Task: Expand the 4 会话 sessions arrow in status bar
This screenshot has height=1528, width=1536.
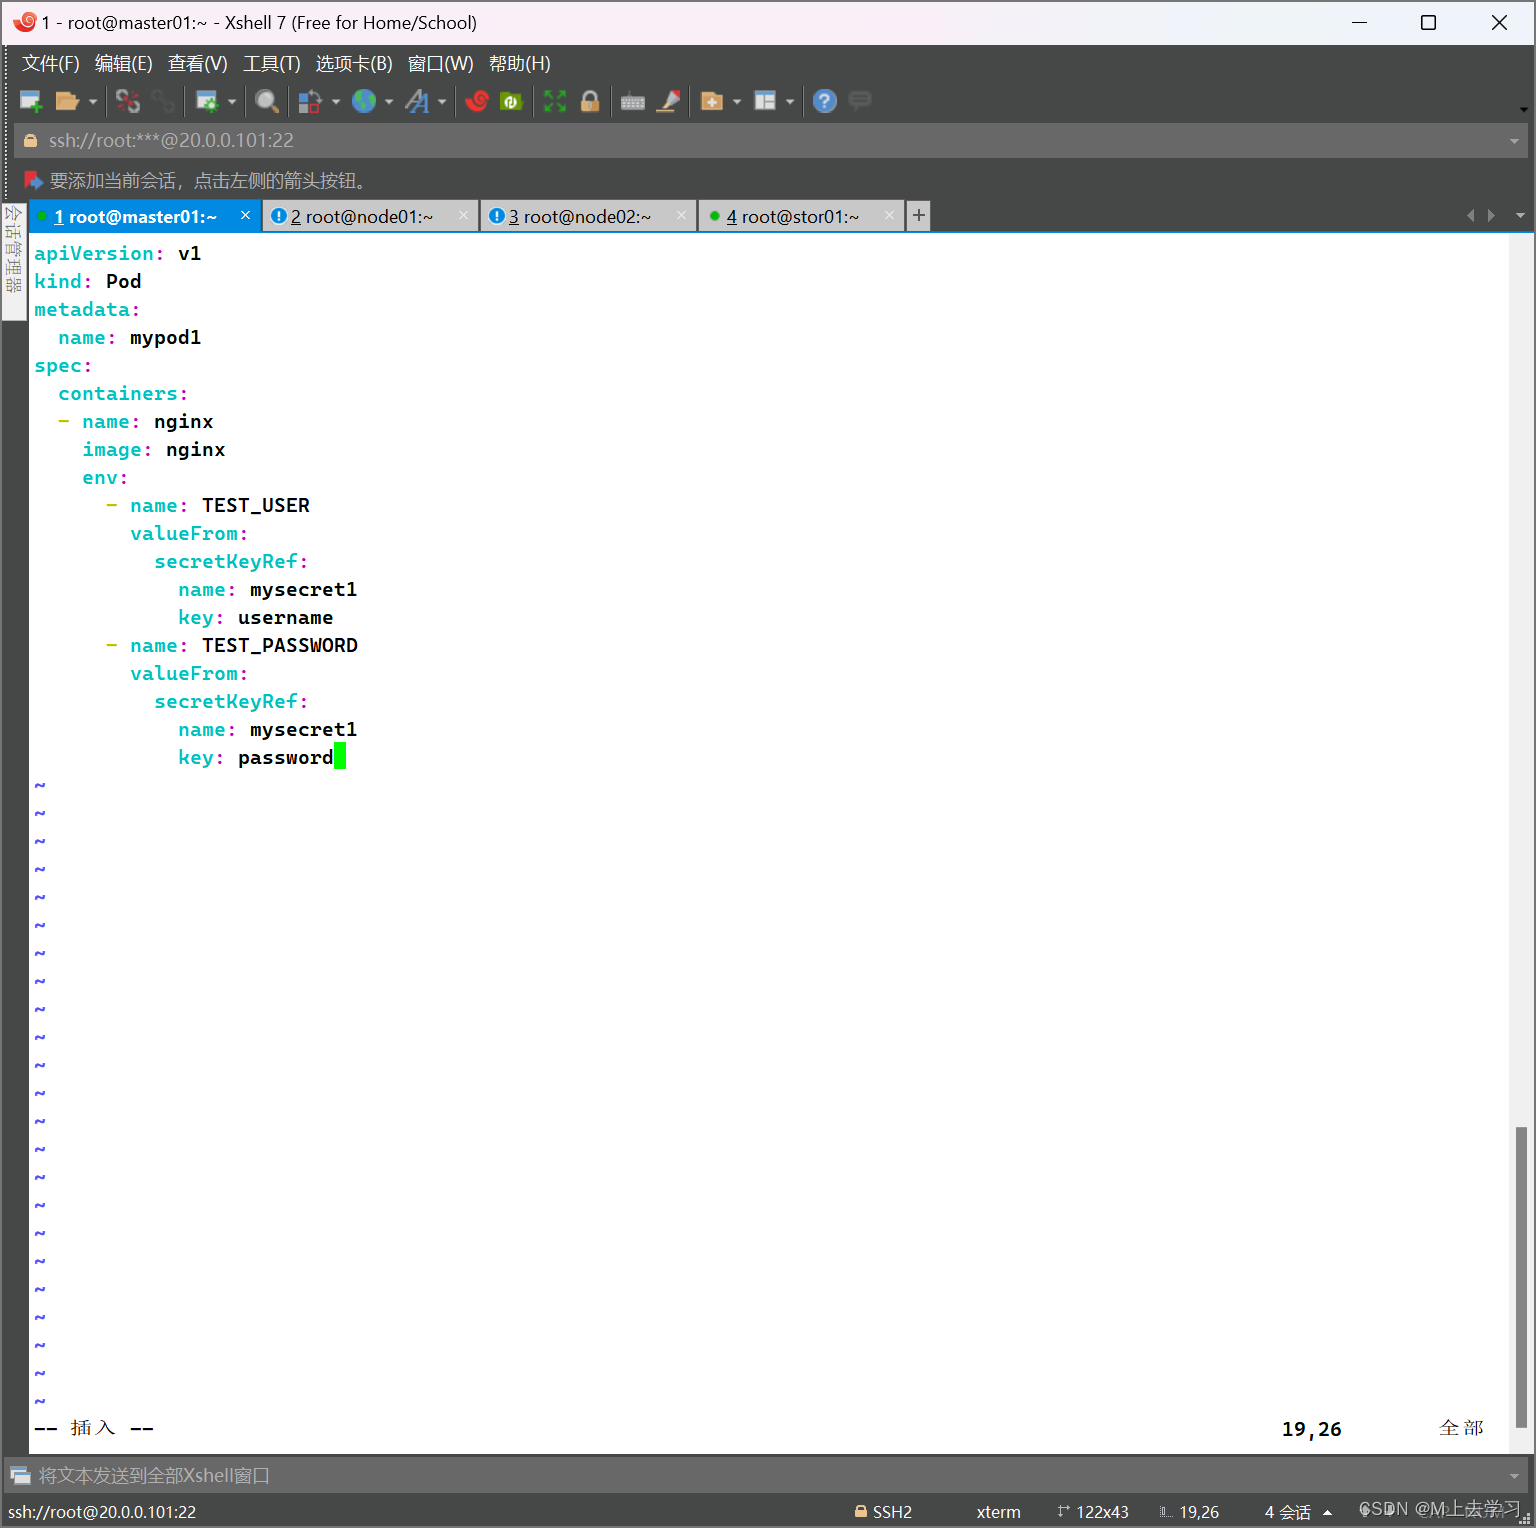Action: (1327, 1512)
